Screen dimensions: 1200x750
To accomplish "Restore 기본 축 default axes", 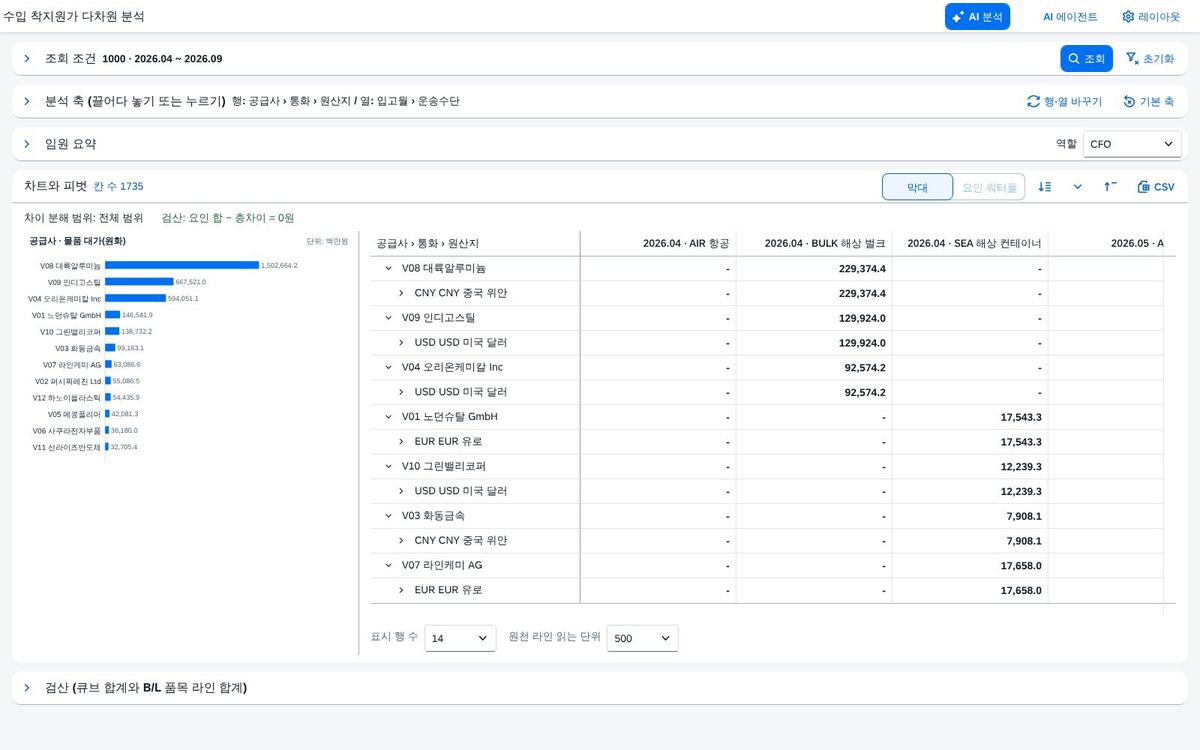I will [x=1148, y=102].
